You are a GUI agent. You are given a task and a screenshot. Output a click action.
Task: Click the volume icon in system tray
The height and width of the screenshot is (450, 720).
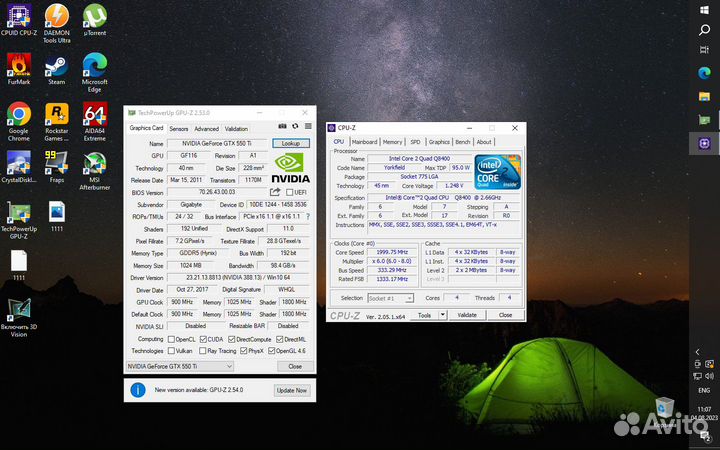710,376
